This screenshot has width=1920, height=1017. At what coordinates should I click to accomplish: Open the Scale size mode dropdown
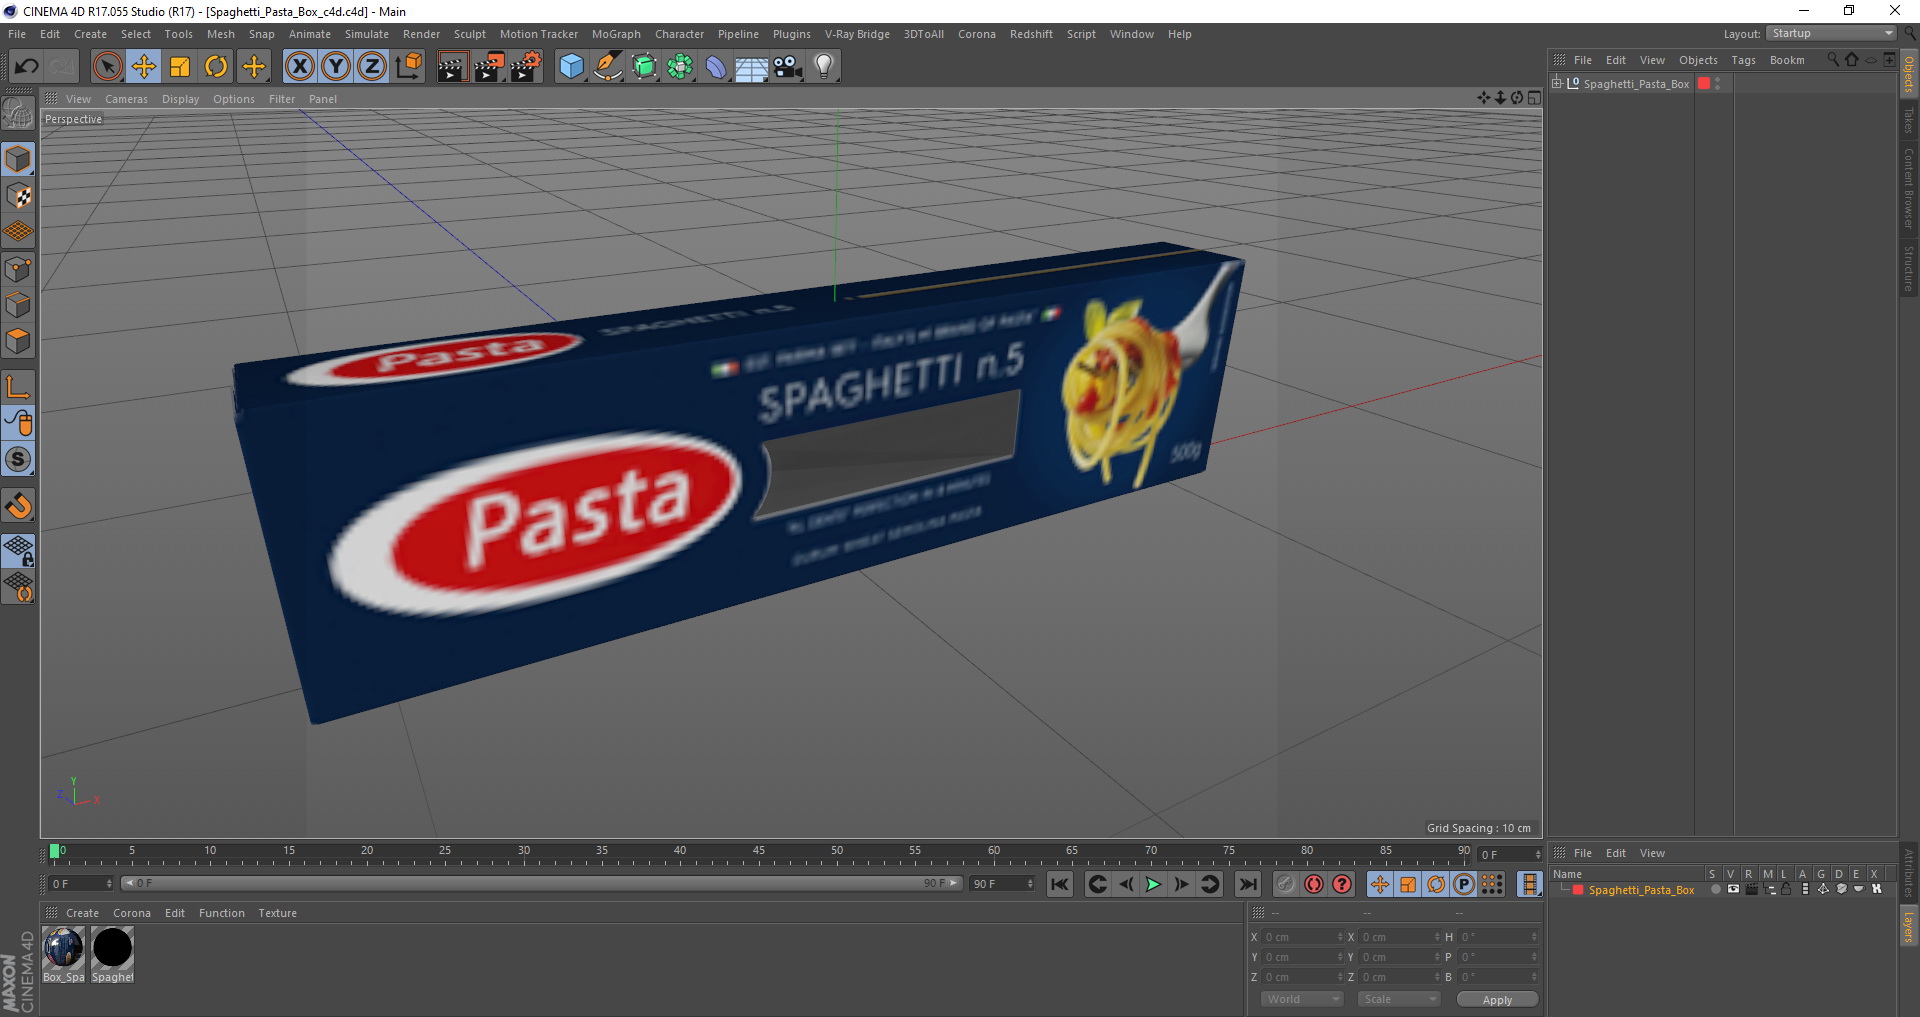[x=1398, y=999]
